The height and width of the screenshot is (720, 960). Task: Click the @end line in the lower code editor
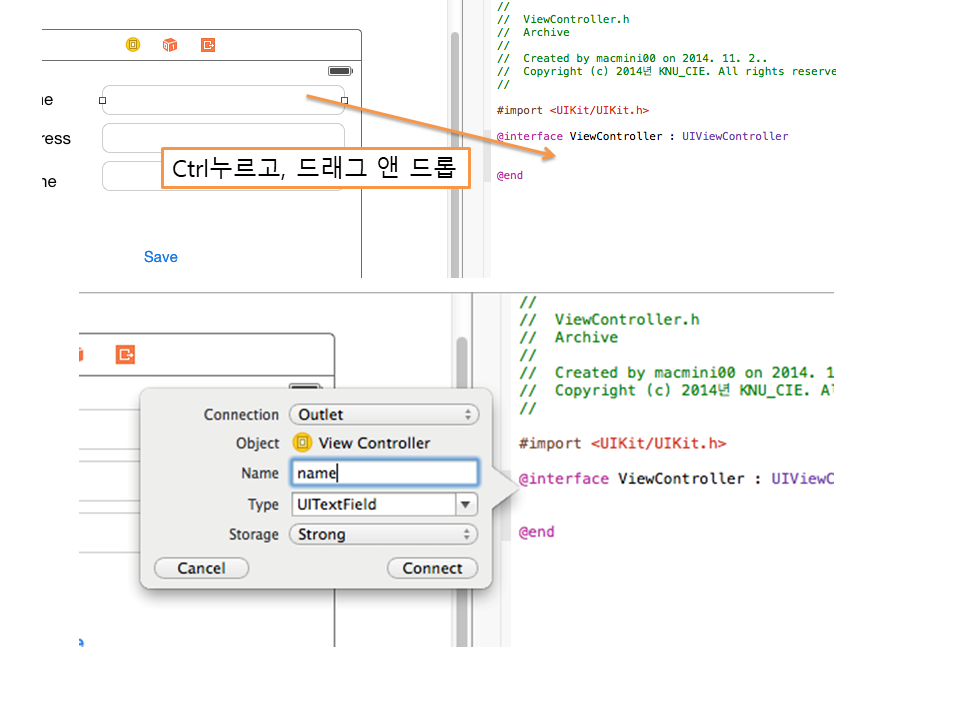pyautogui.click(x=536, y=532)
